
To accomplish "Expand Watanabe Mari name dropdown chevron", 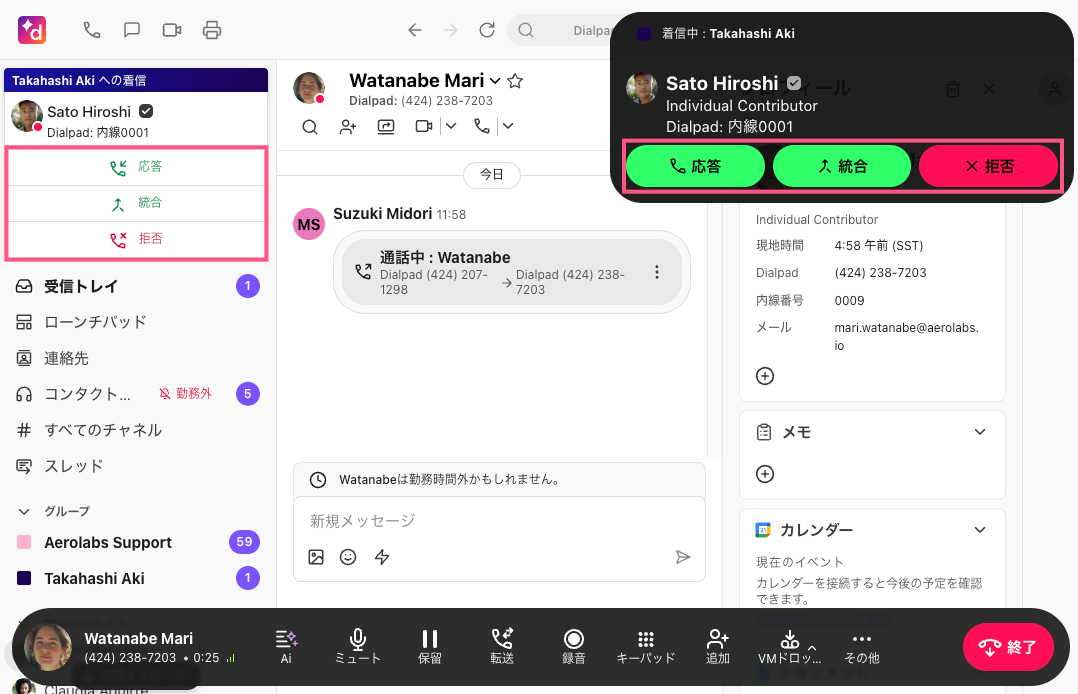I will coord(495,81).
